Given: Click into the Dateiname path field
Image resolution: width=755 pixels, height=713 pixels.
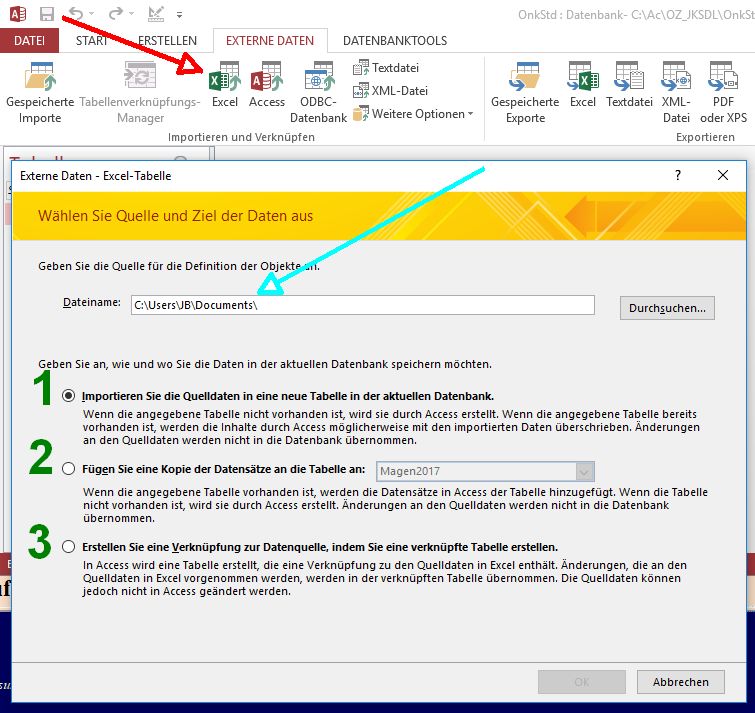Looking at the screenshot, I should pos(363,305).
